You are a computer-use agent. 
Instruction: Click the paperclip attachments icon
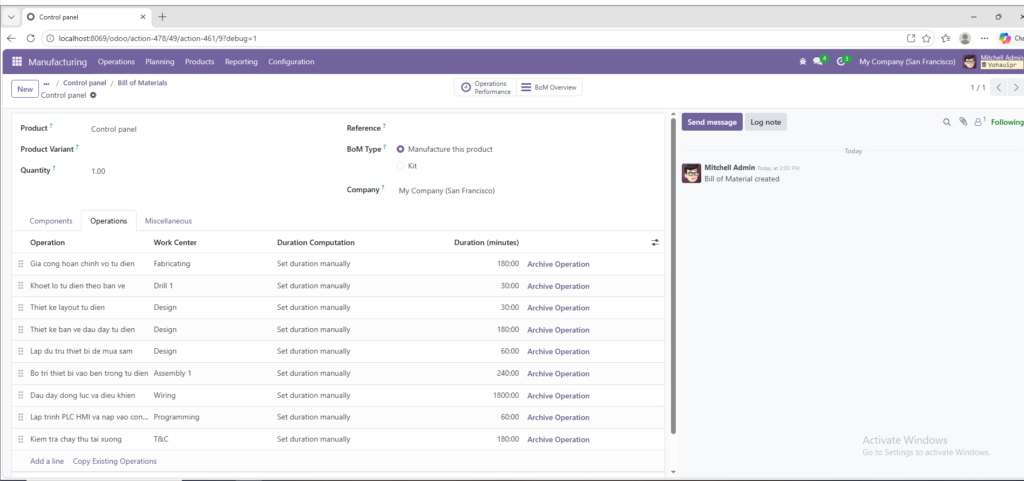963,122
